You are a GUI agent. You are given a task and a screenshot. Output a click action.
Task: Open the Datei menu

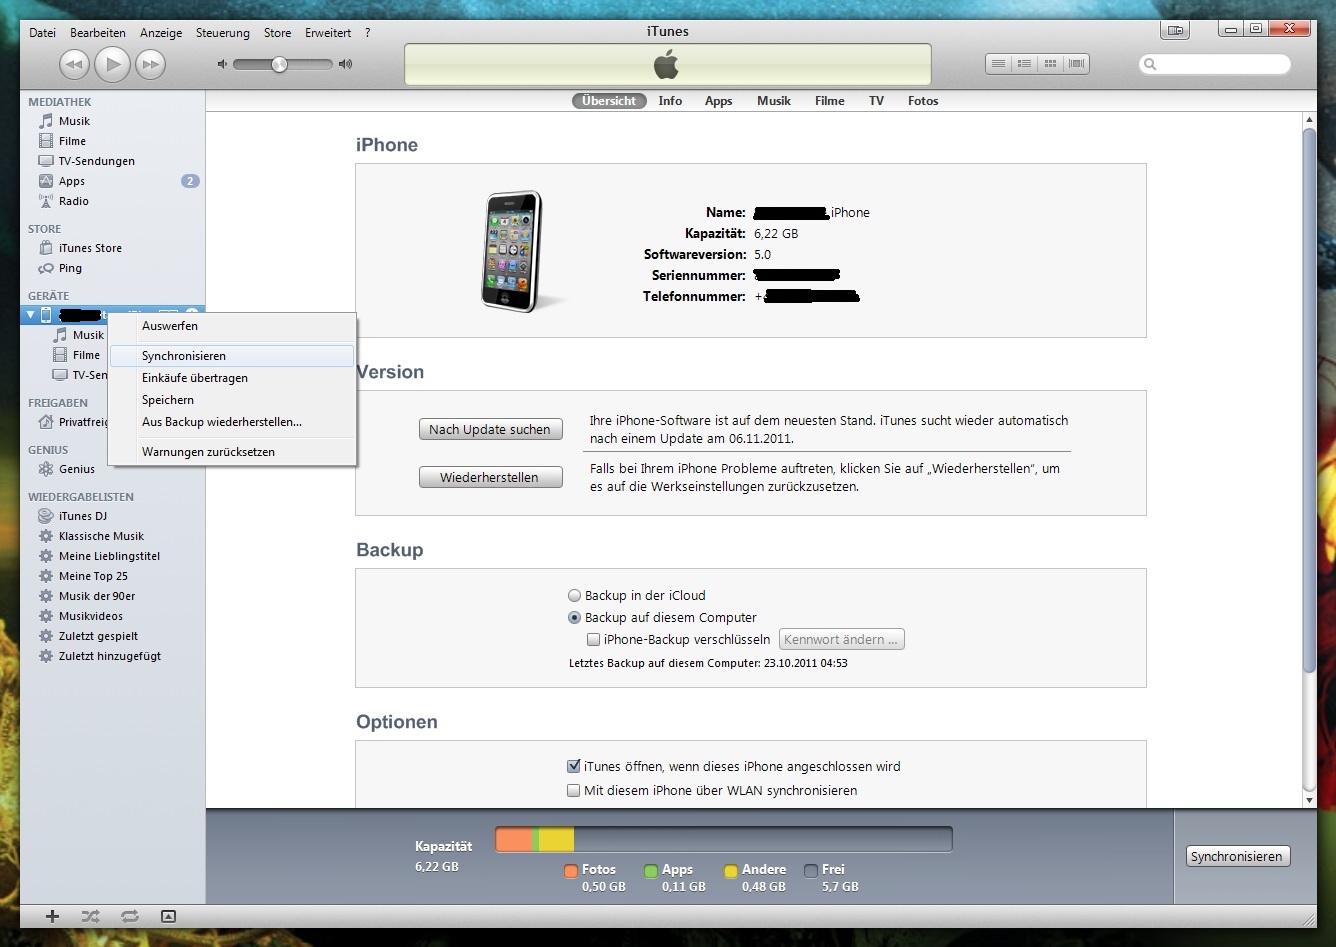(43, 33)
